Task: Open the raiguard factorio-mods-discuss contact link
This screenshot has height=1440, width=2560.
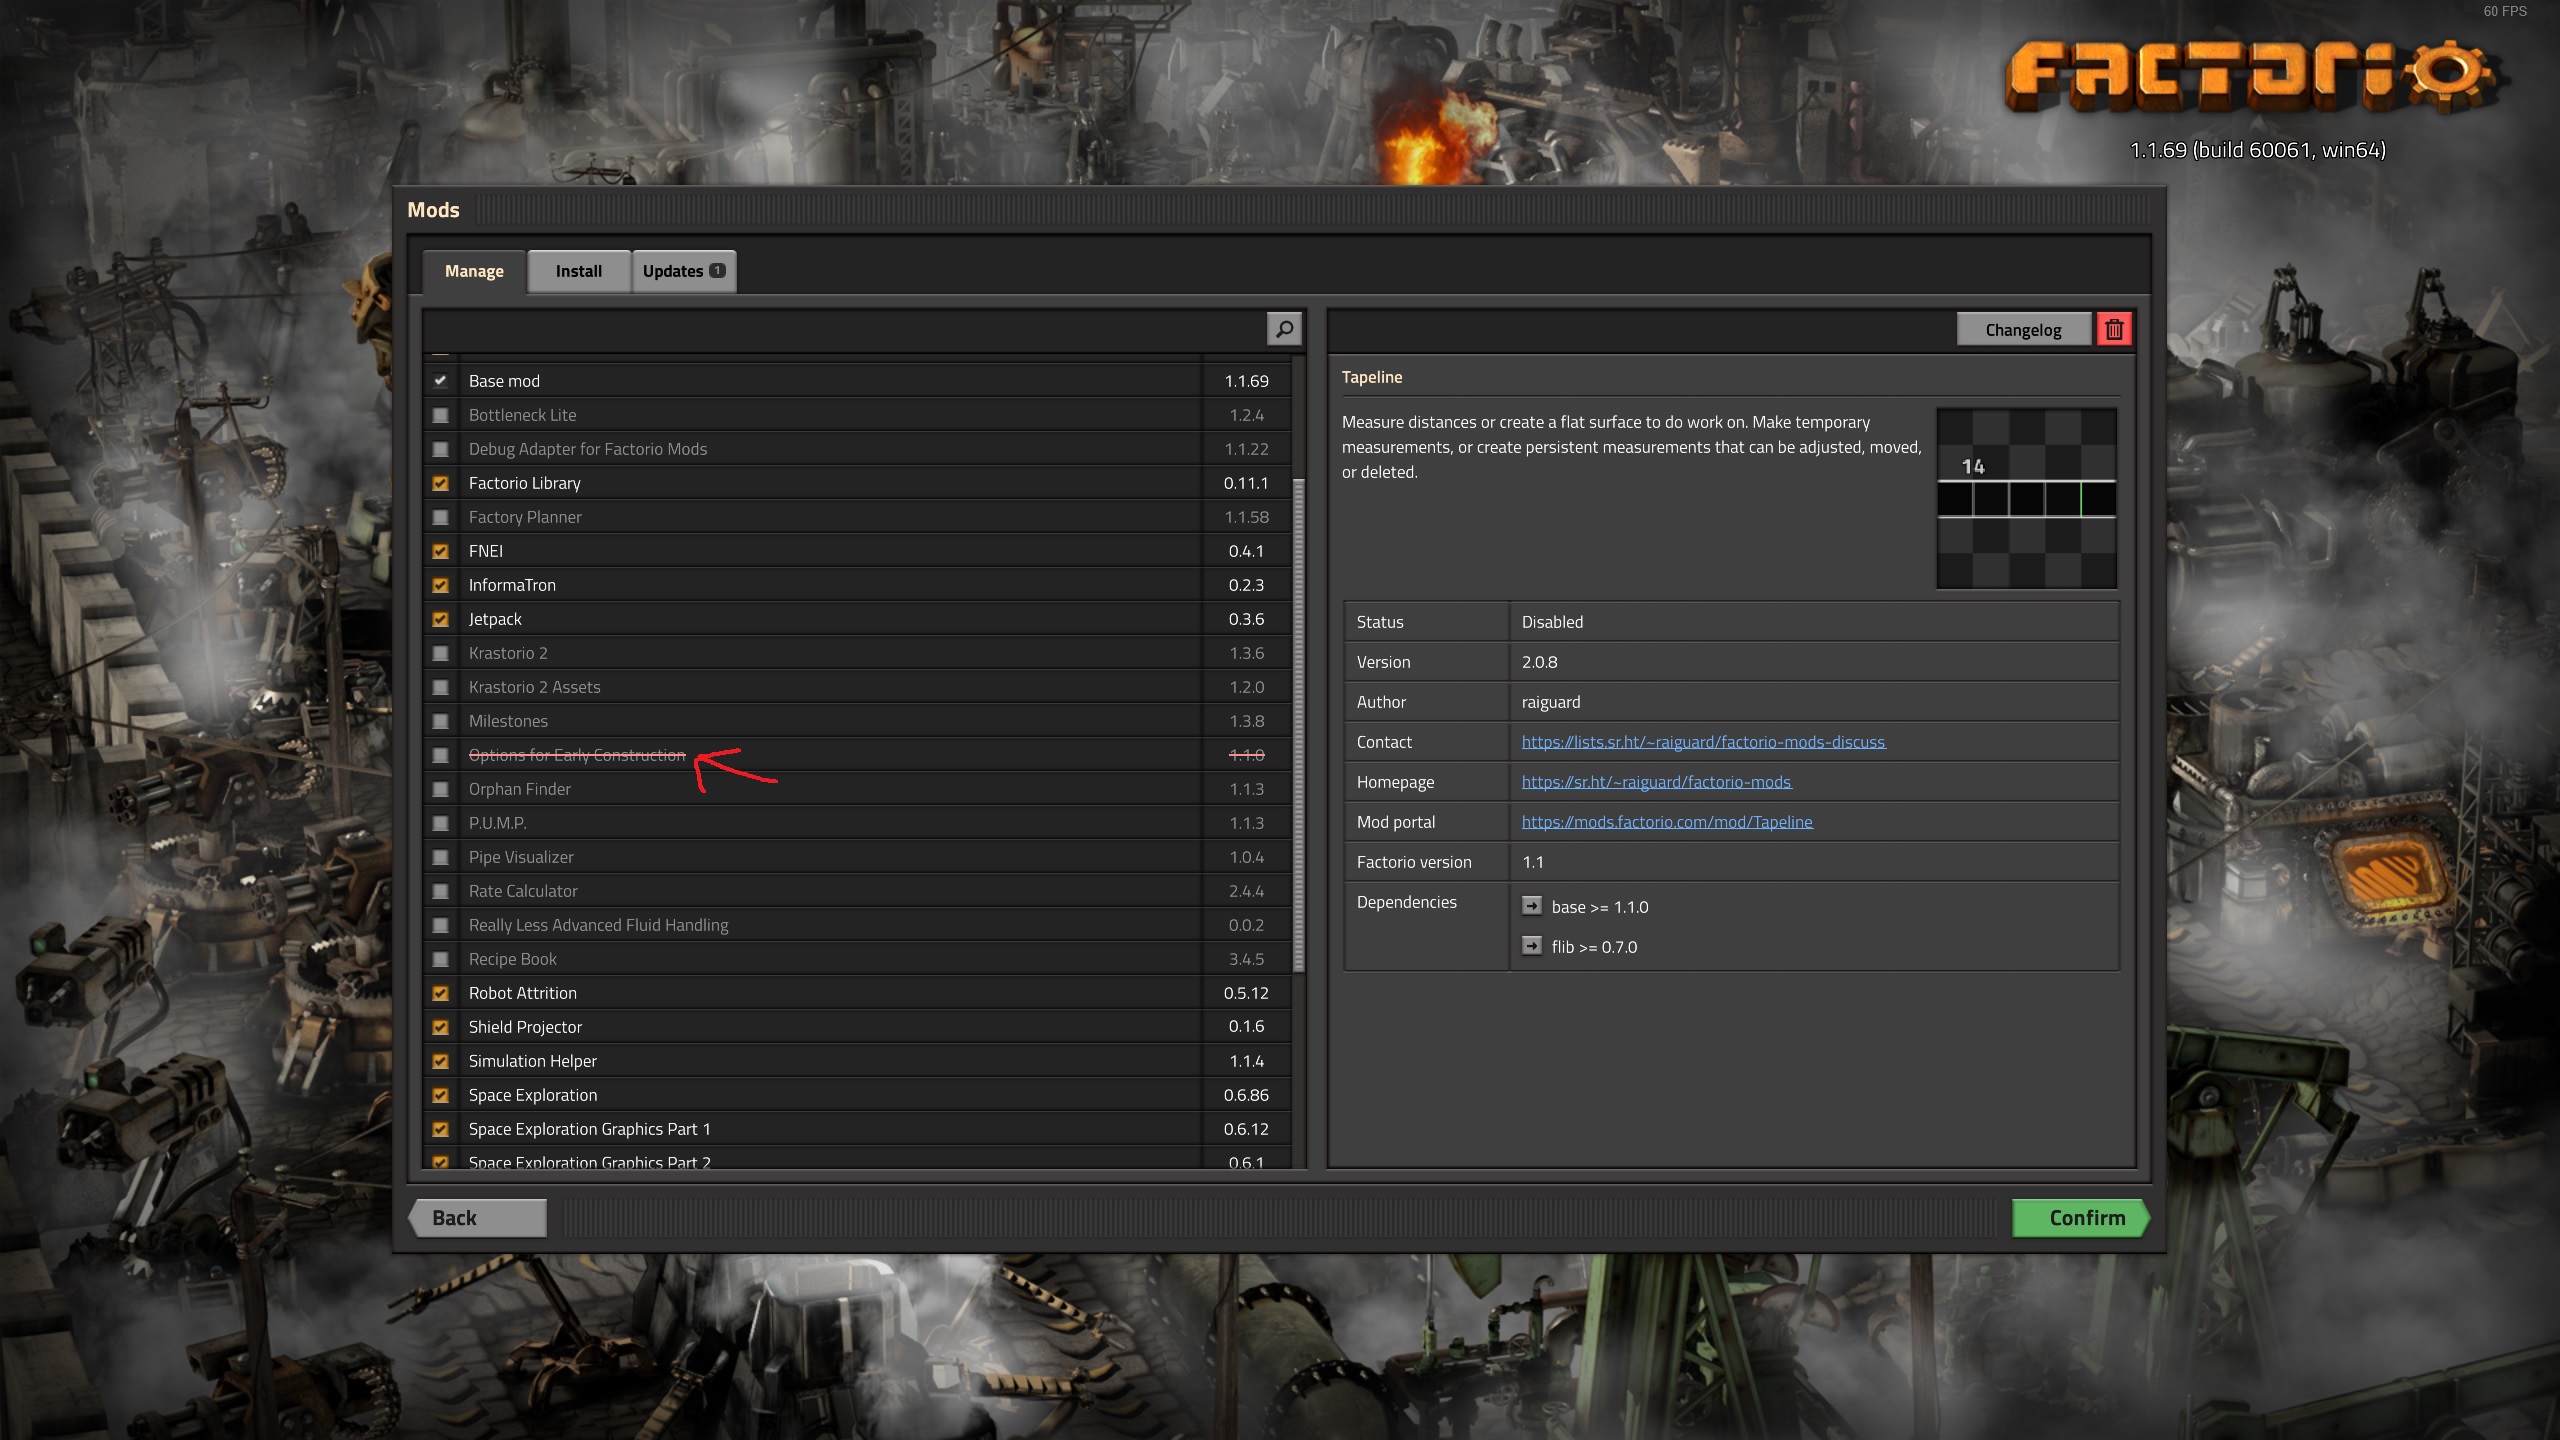Action: click(x=1703, y=742)
